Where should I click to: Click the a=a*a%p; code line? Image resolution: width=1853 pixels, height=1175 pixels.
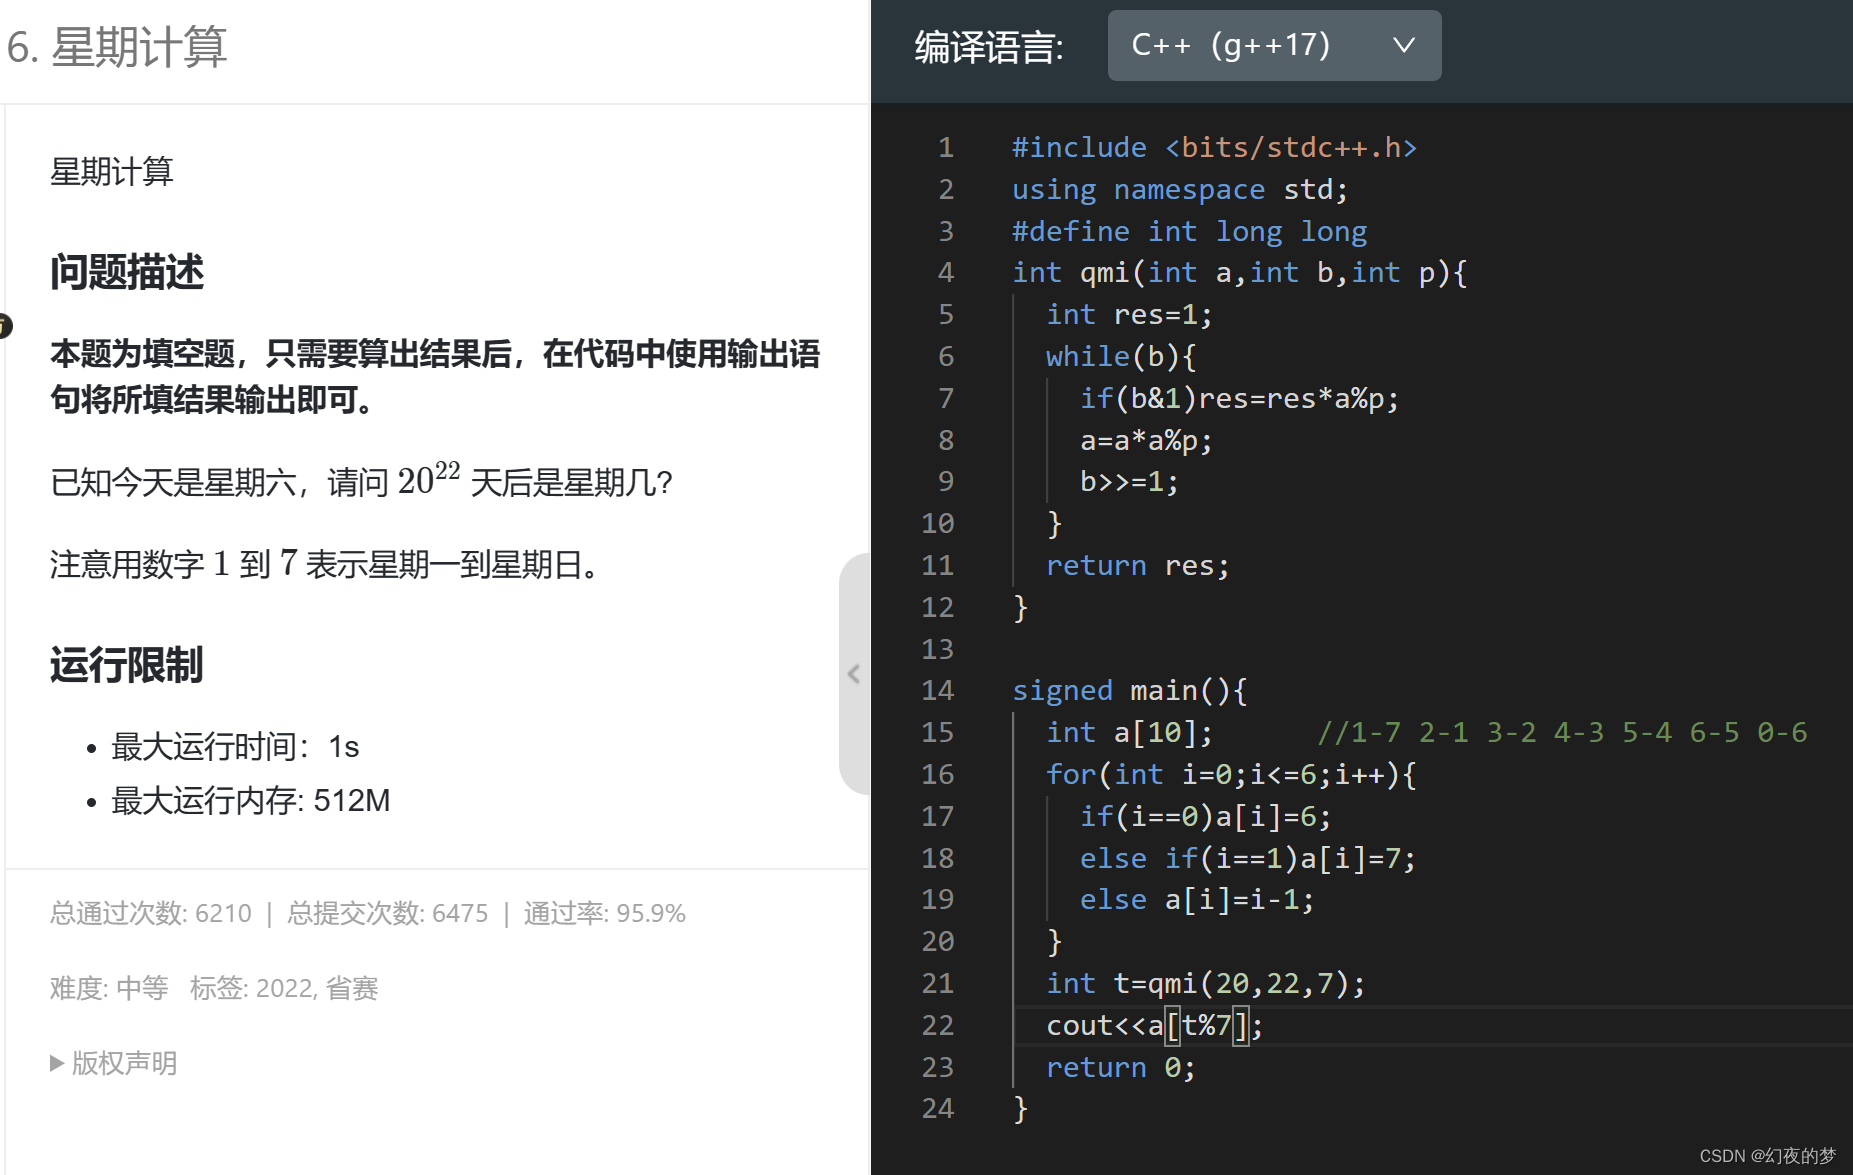click(1146, 441)
